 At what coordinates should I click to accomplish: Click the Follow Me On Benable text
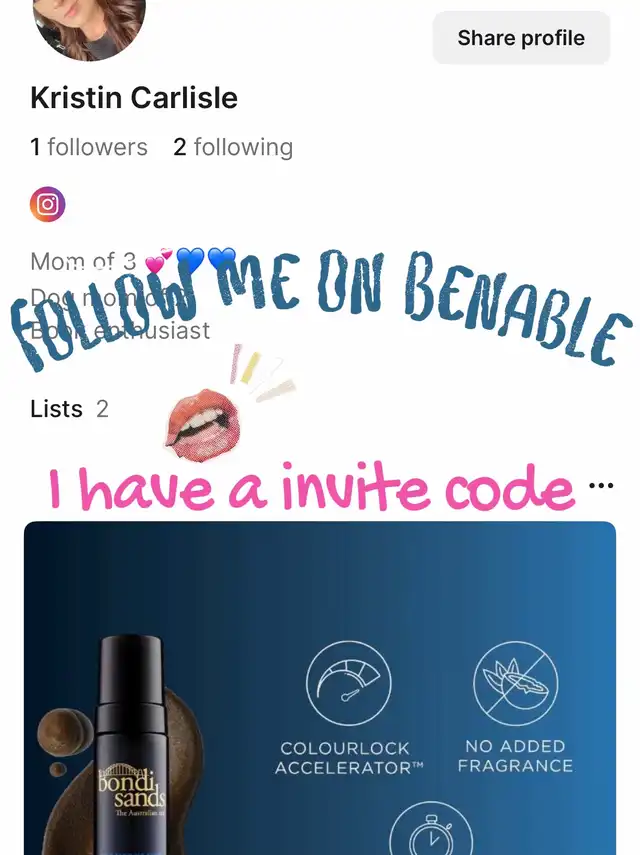click(x=322, y=305)
